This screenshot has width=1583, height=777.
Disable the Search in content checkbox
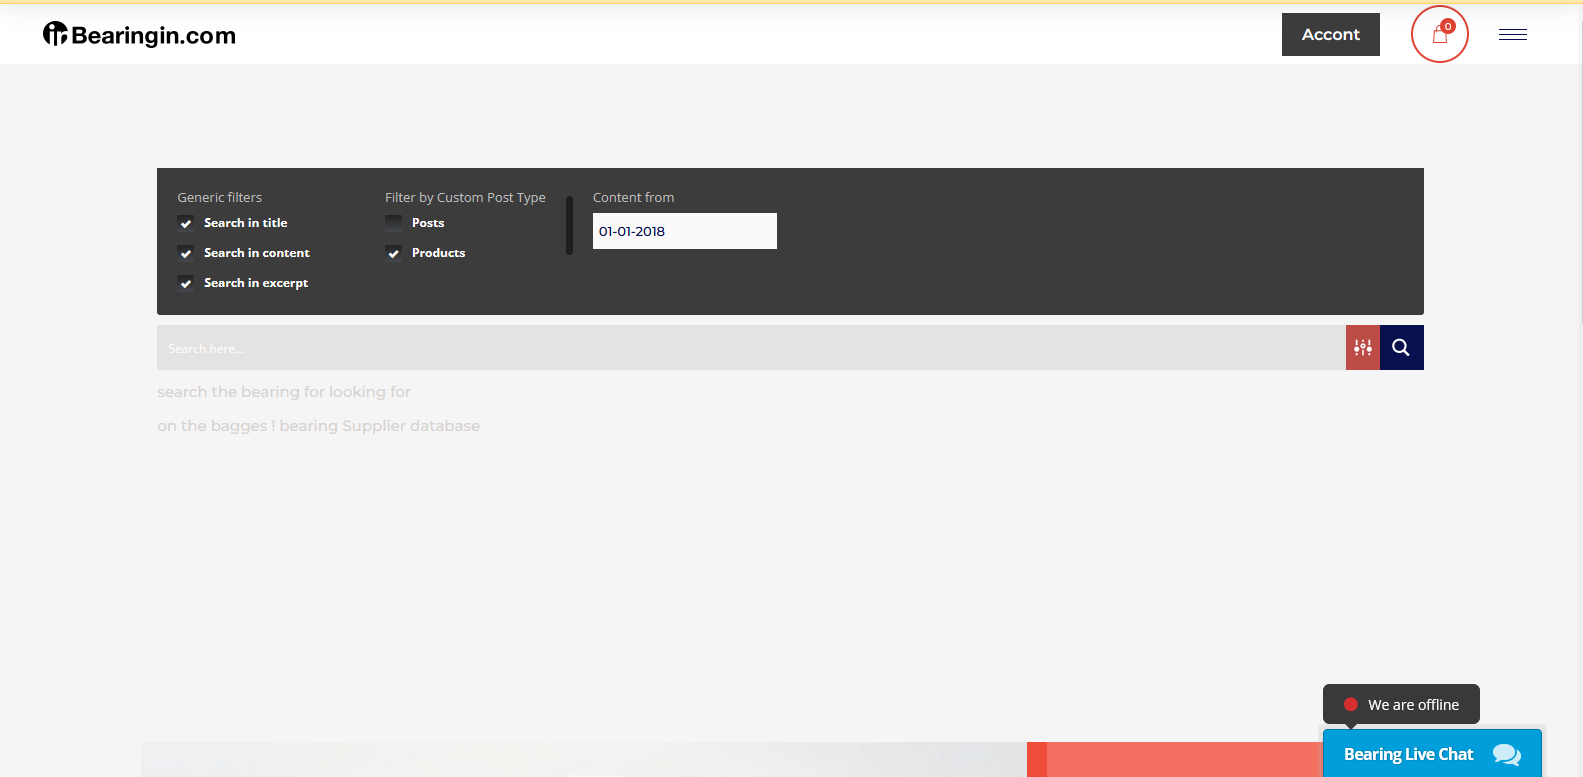186,253
